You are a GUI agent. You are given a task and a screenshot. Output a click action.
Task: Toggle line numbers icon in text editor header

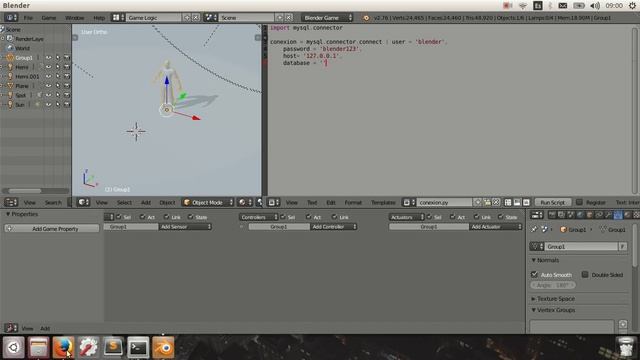(x=508, y=202)
